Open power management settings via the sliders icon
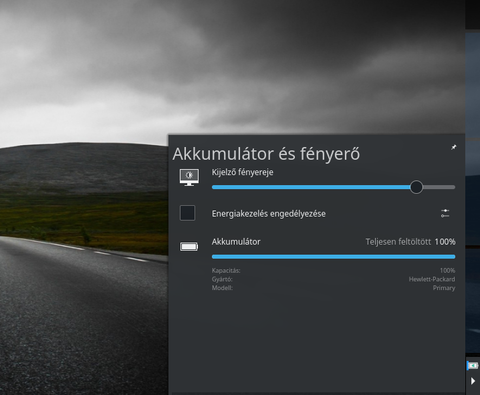This screenshot has height=395, width=480. tap(445, 213)
